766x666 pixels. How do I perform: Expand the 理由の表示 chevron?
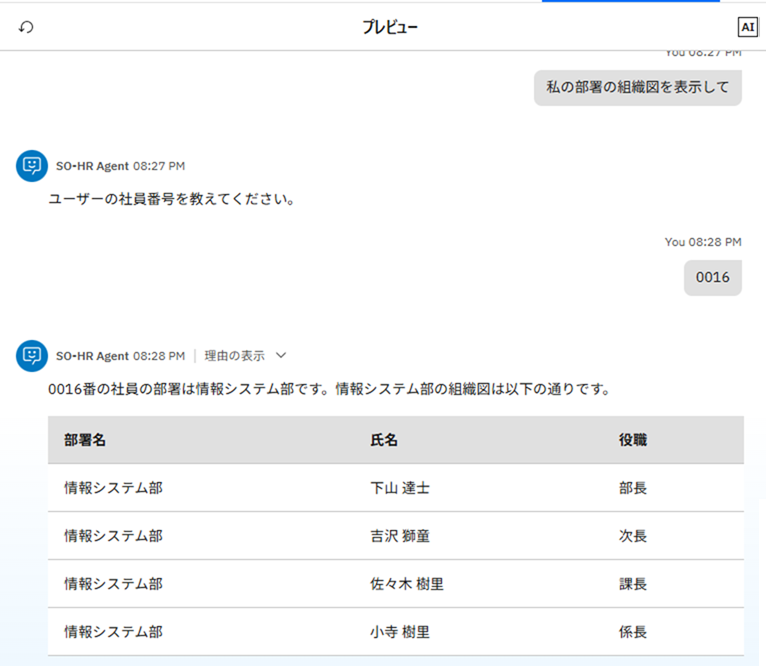(281, 355)
